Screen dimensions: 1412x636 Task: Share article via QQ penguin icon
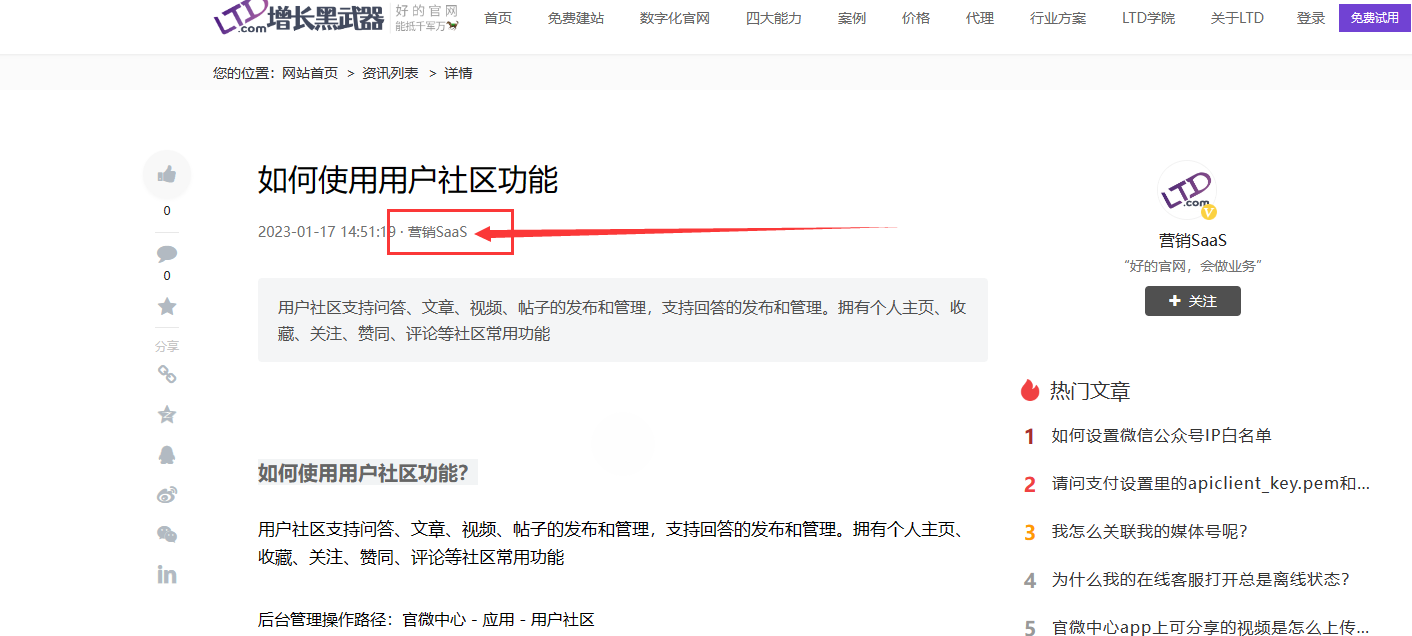[167, 455]
